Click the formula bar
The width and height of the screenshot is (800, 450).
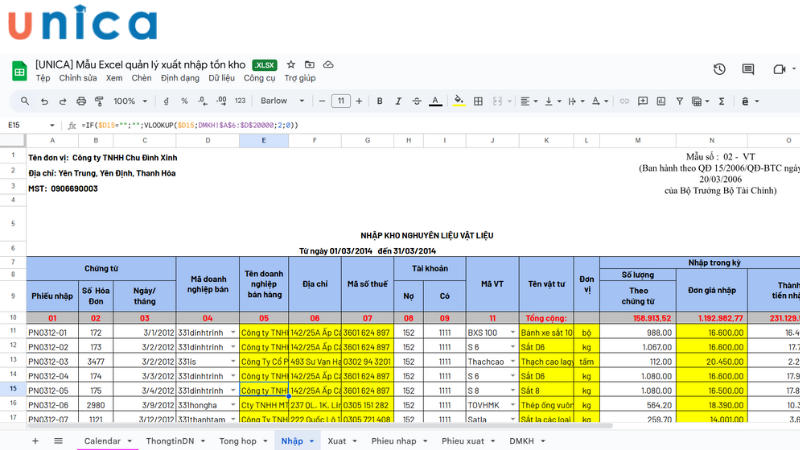[x=439, y=125]
